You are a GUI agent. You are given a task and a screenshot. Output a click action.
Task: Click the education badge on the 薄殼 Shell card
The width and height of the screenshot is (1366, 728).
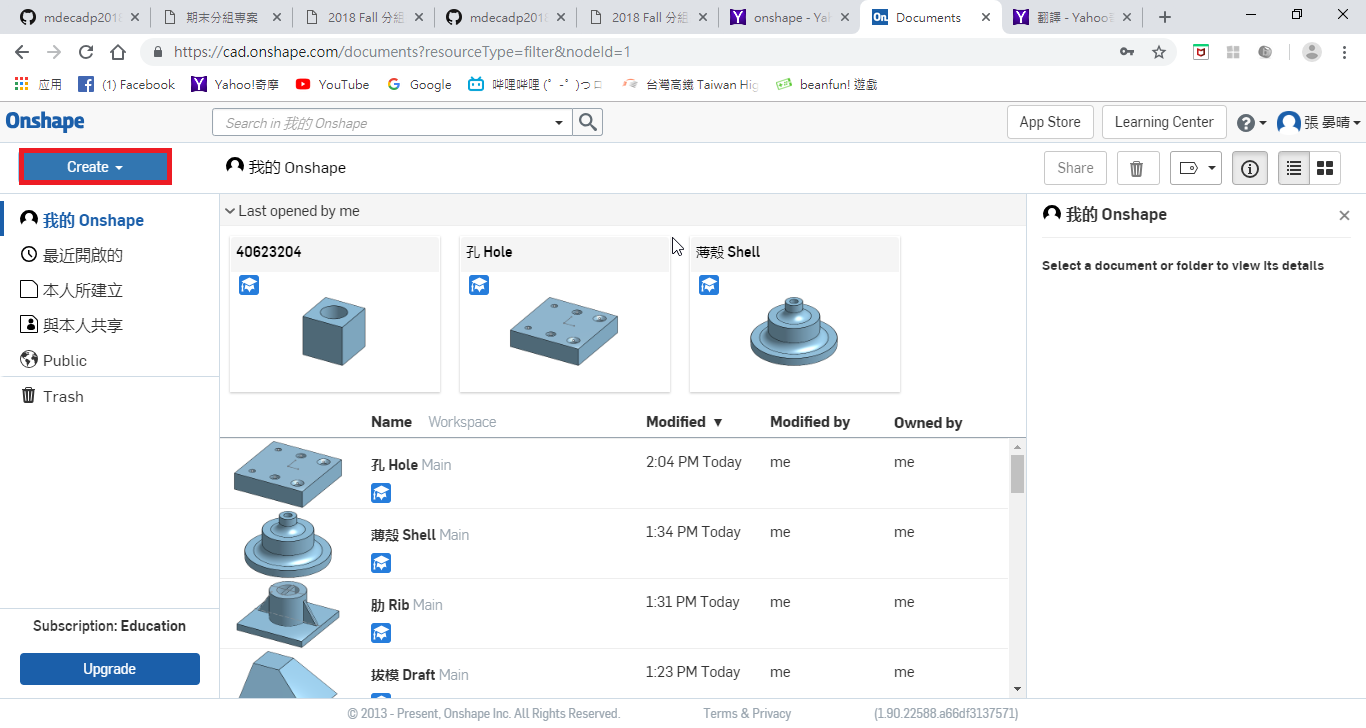[x=709, y=286]
